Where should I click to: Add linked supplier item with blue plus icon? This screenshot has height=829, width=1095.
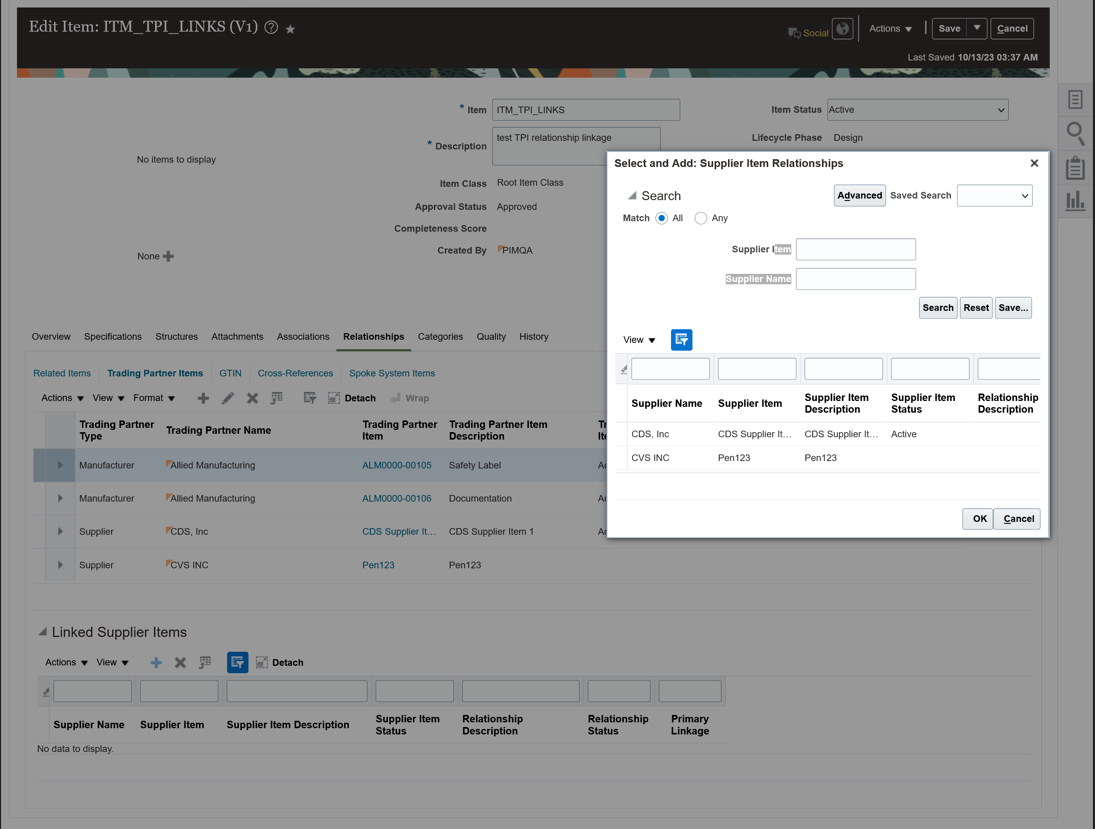(x=156, y=663)
